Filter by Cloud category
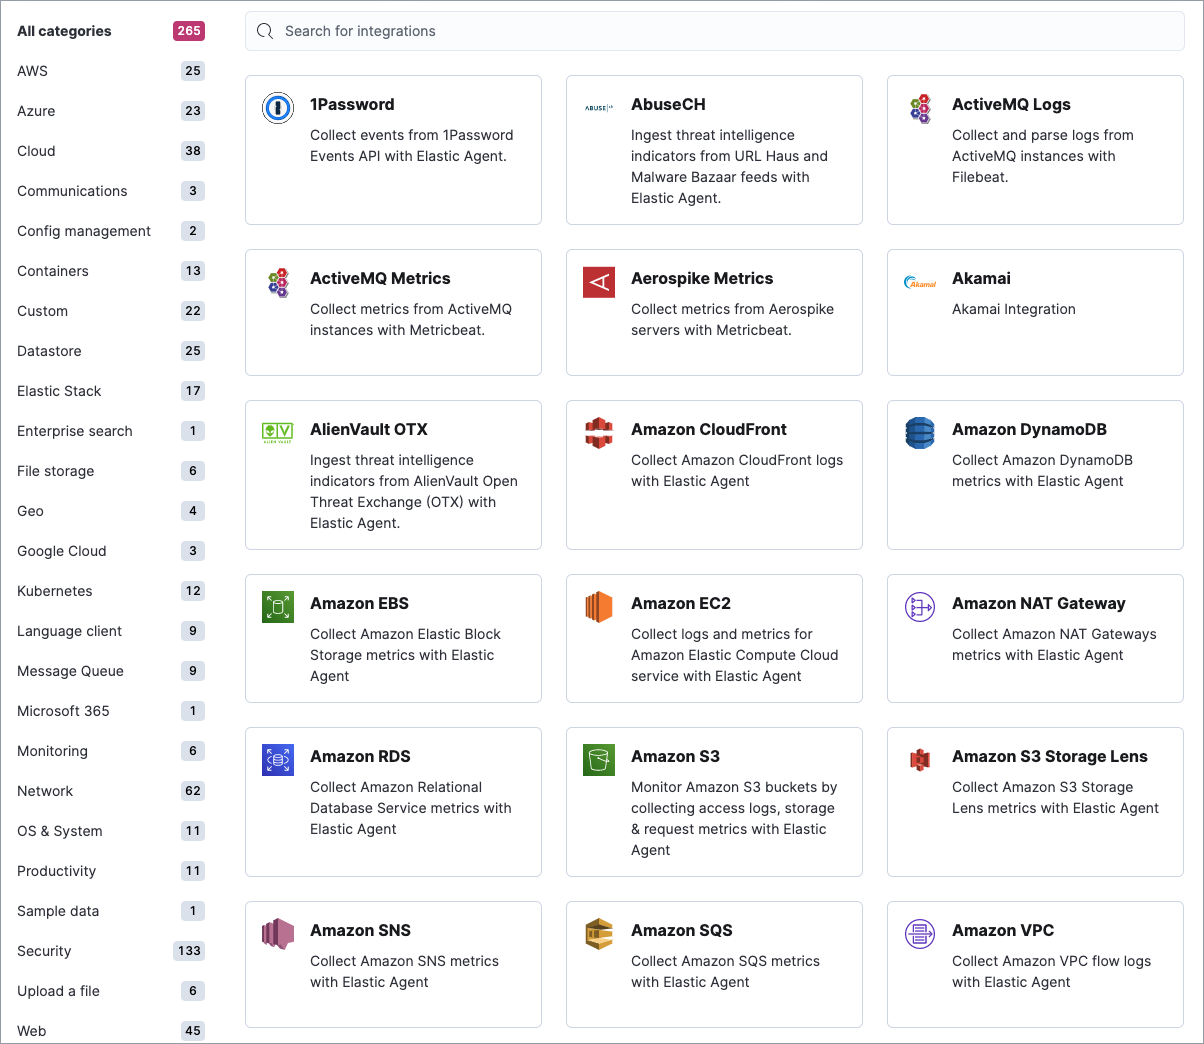 [110, 151]
